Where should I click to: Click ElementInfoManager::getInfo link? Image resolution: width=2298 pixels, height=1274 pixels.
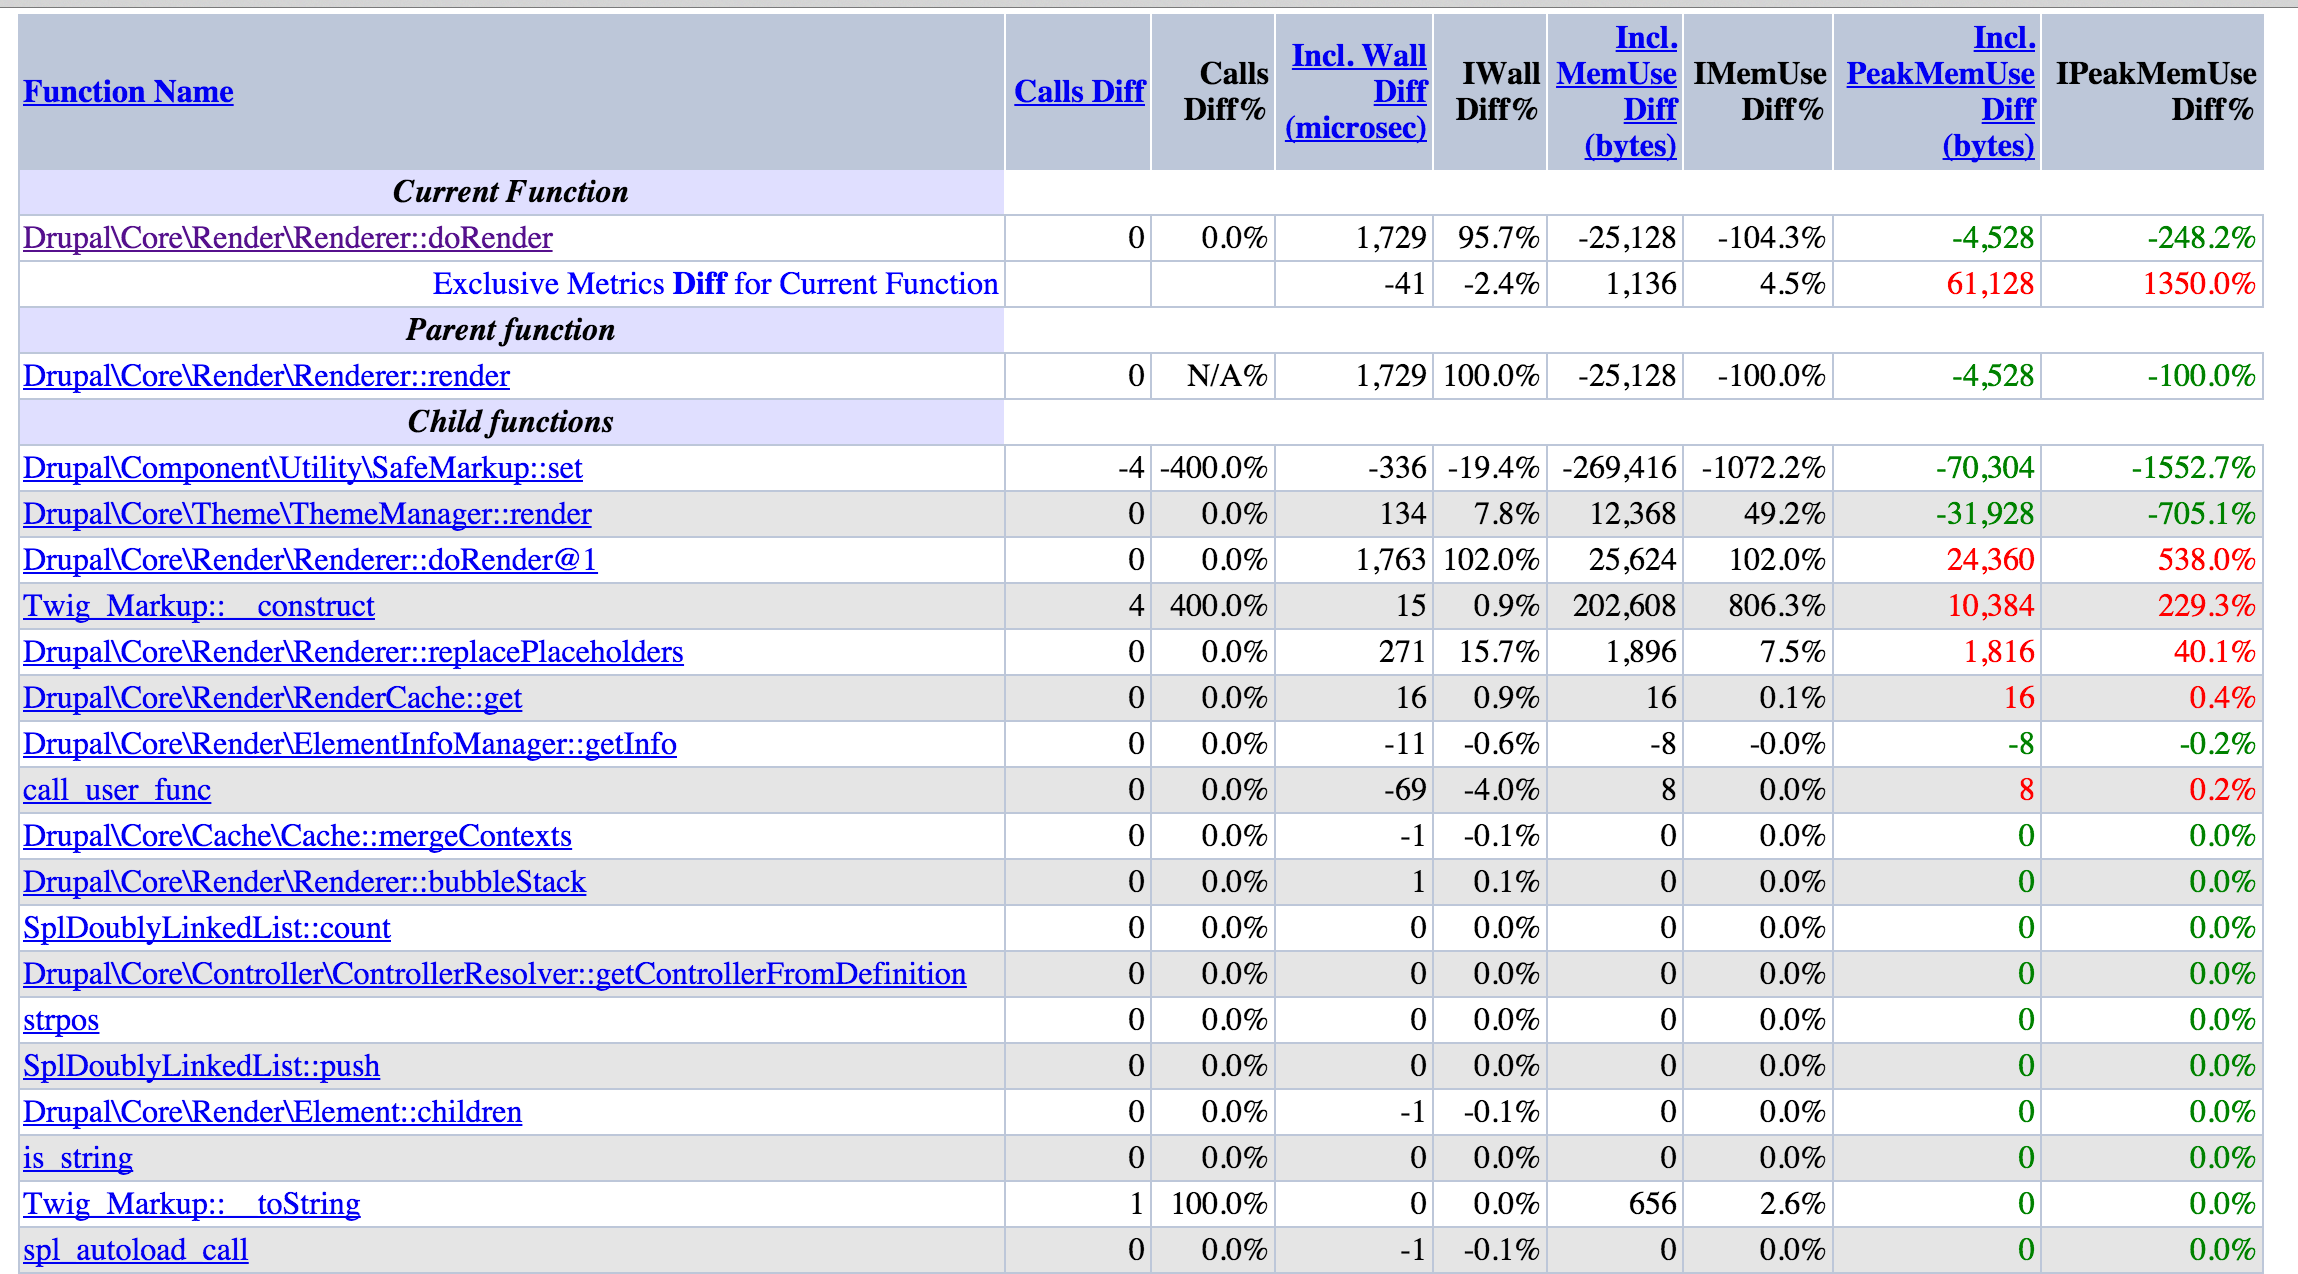tap(349, 744)
